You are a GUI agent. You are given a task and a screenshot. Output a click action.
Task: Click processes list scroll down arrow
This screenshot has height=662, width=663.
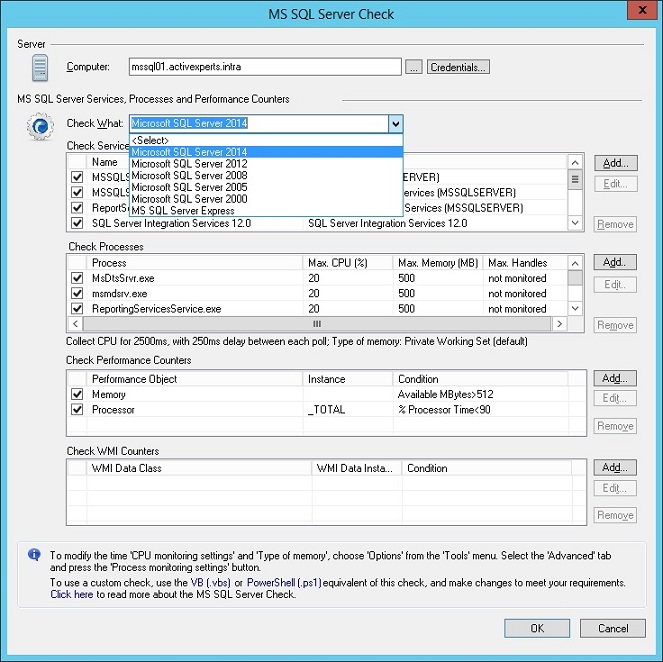tap(575, 308)
